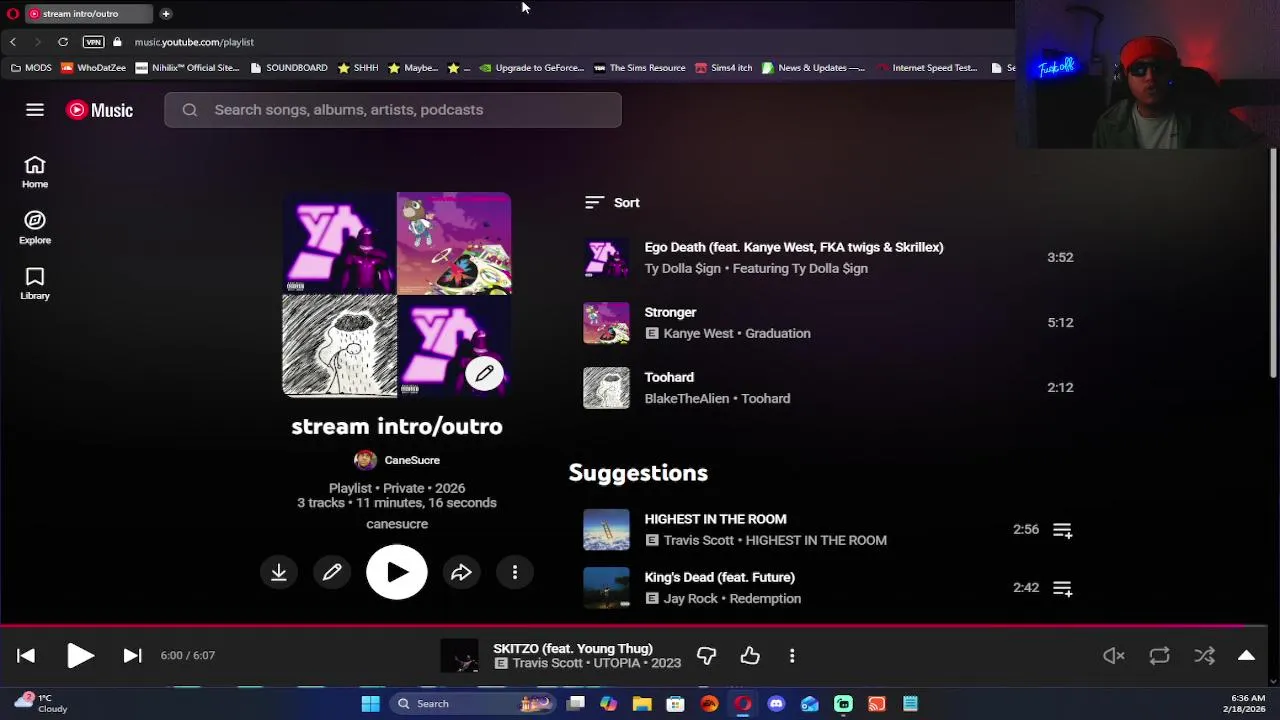This screenshot has width=1280, height=720.
Task: Select the Ego Death song title
Action: pyautogui.click(x=794, y=247)
